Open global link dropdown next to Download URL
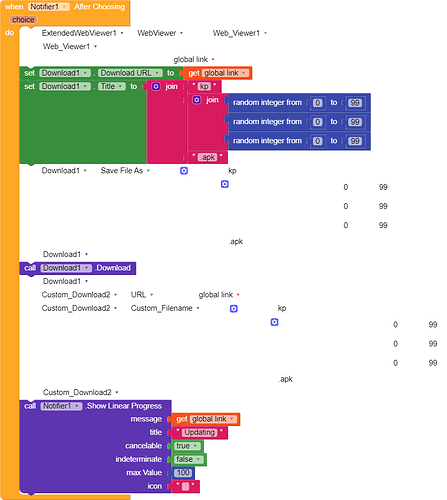This screenshot has height=500, width=447. (x=225, y=73)
